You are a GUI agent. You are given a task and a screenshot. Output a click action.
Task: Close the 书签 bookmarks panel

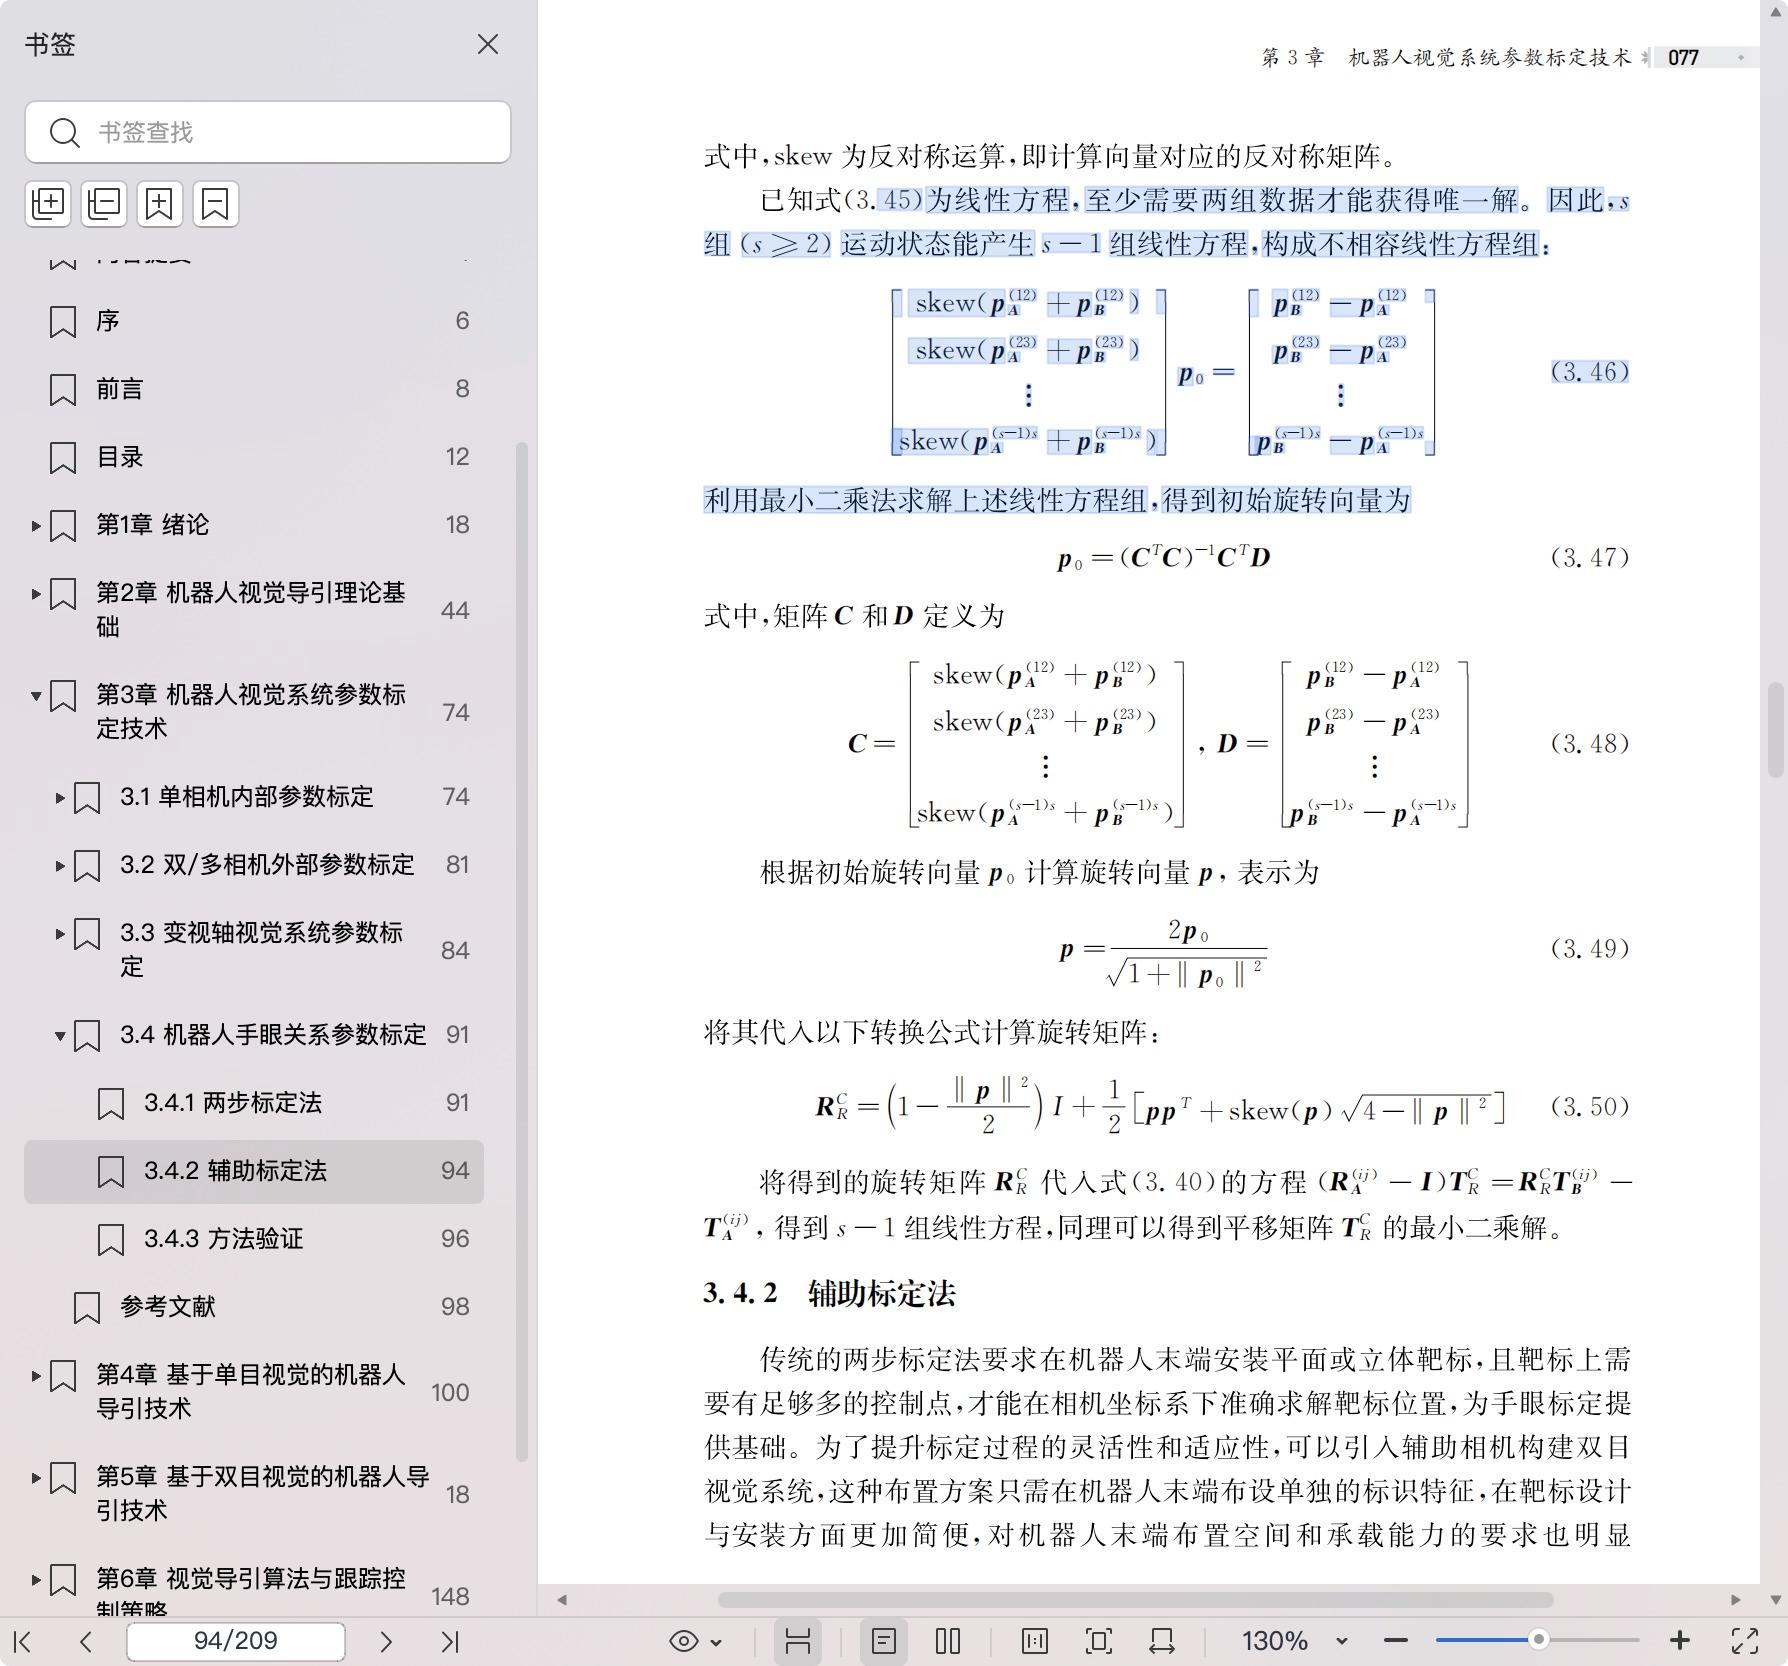[x=488, y=44]
